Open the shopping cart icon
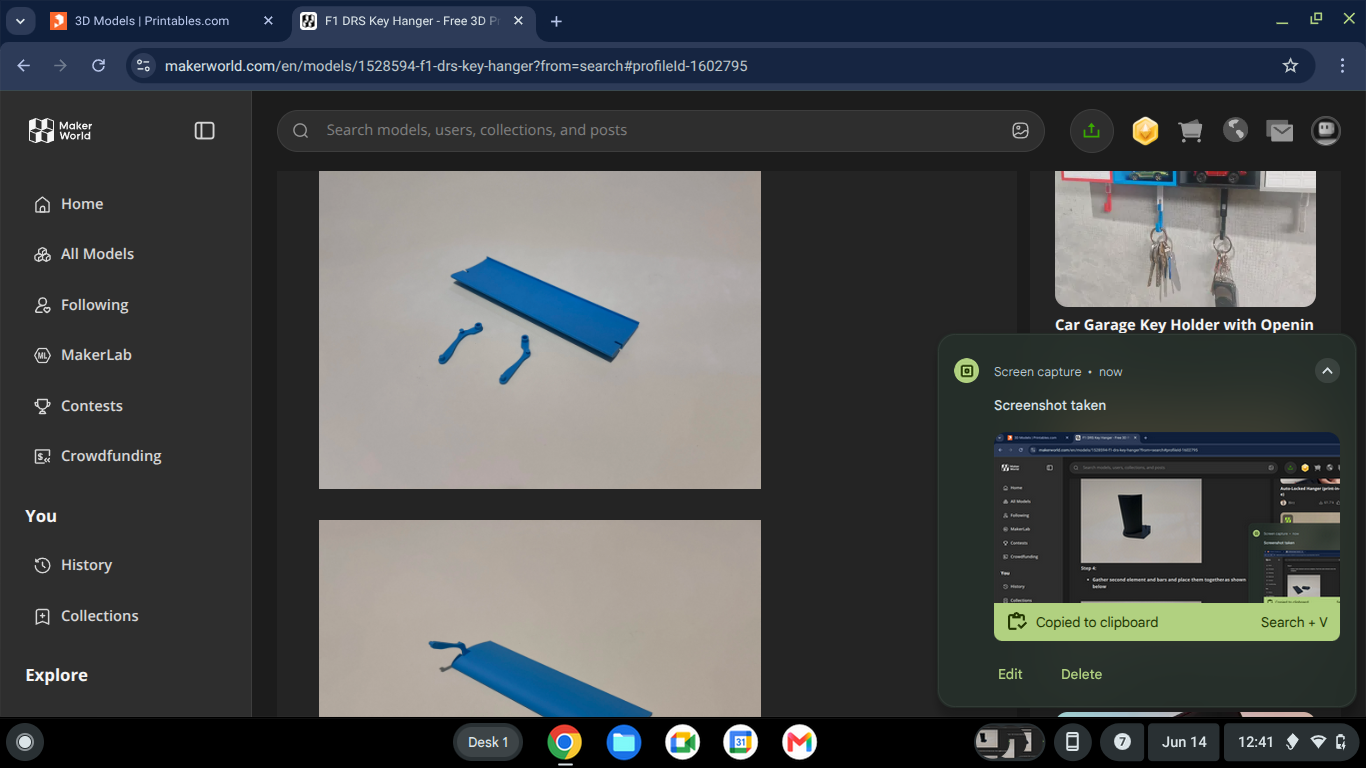1366x768 pixels. point(1190,131)
